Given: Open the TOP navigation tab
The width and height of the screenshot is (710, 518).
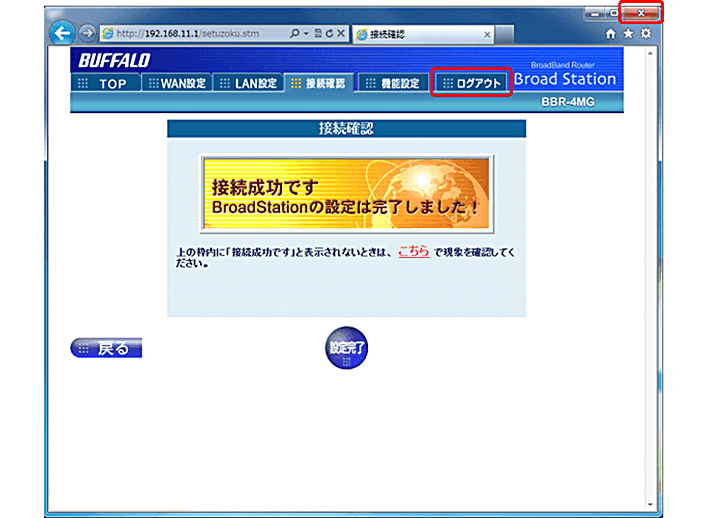Looking at the screenshot, I should (105, 83).
